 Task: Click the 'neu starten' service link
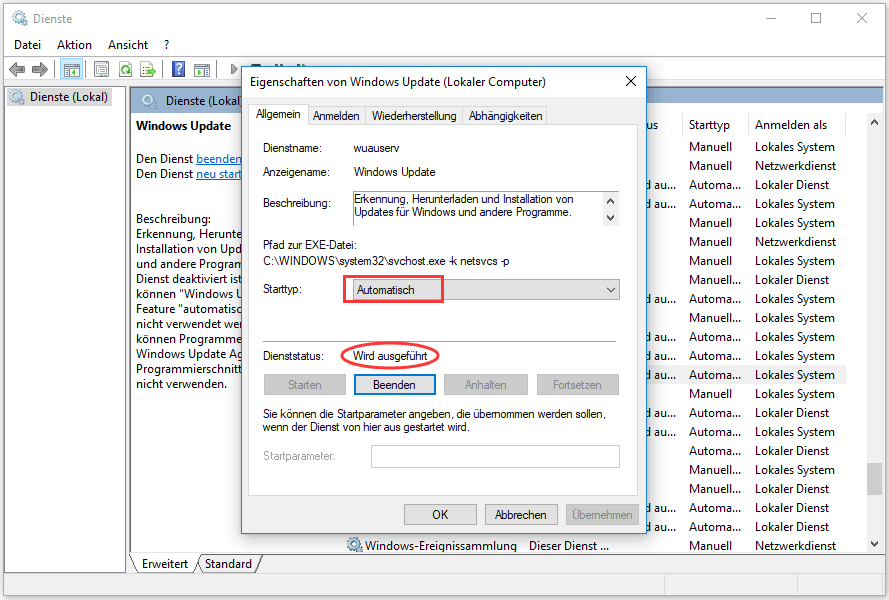[218, 174]
